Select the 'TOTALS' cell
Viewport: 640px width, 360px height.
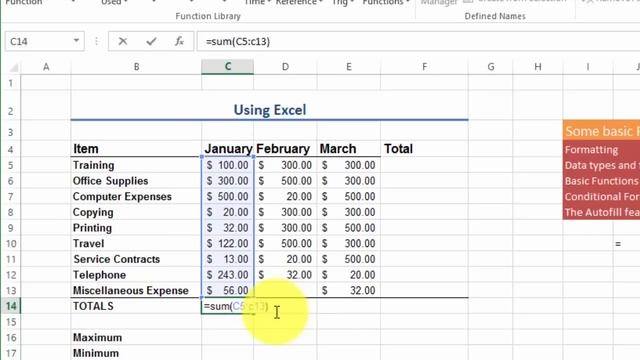[x=136, y=306]
